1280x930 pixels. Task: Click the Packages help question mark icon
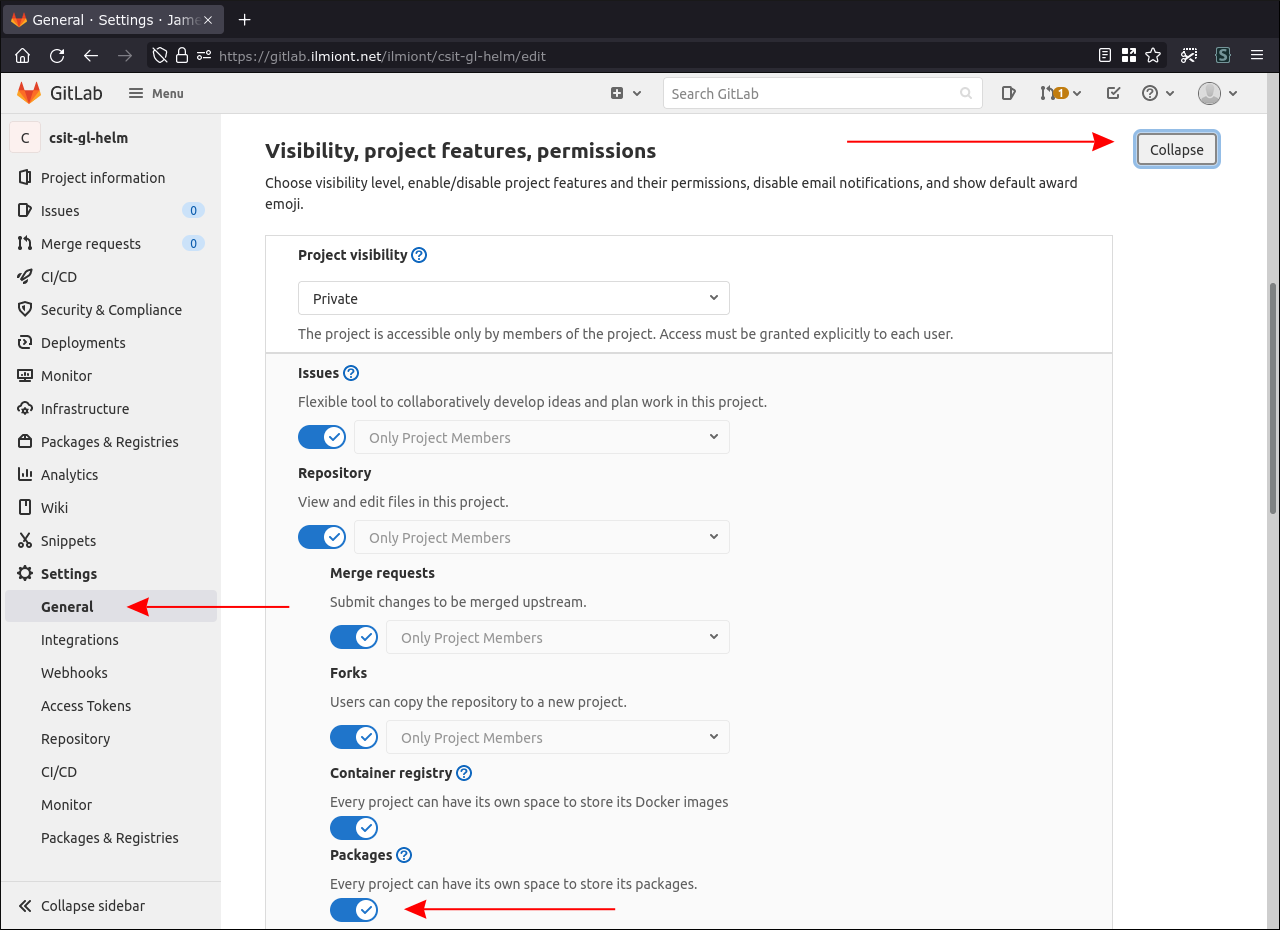403,855
